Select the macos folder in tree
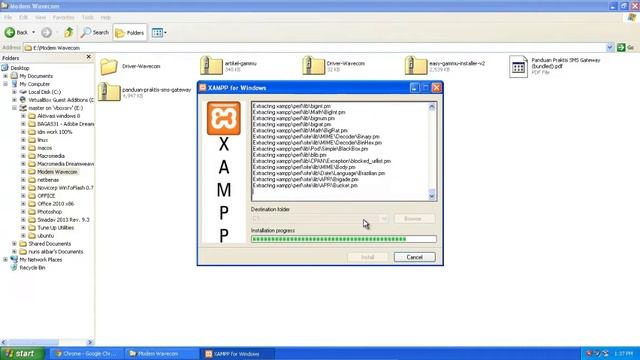 click(44, 148)
